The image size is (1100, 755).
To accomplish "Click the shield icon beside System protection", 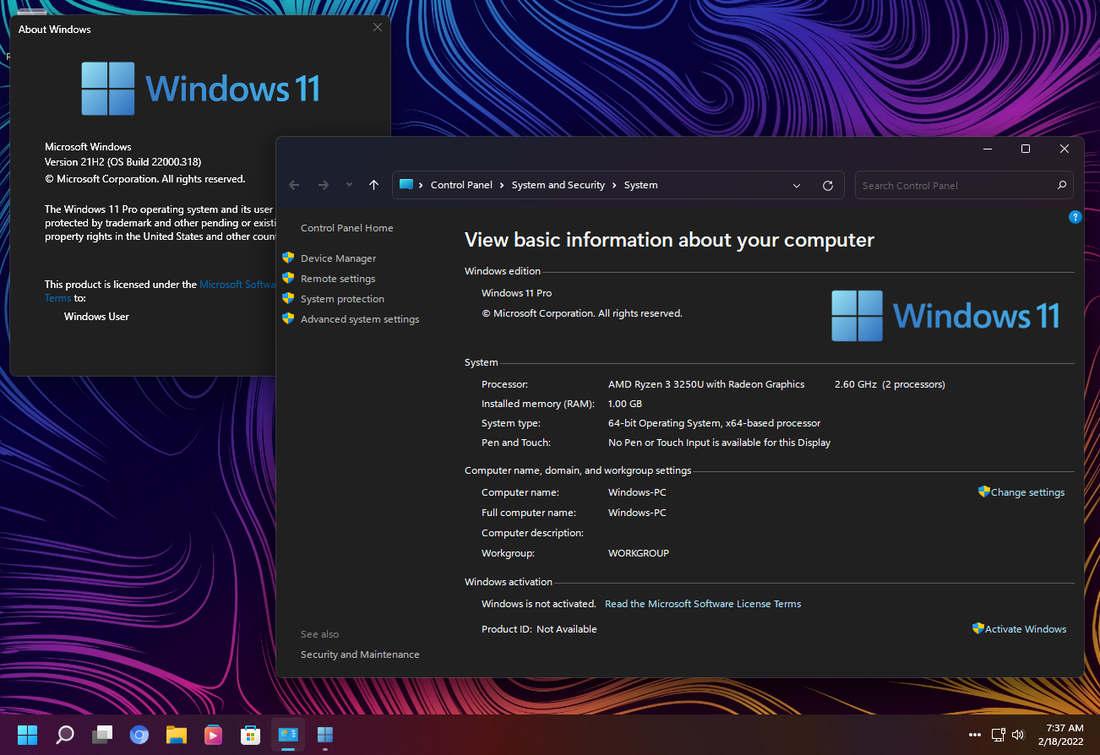I will click(288, 298).
